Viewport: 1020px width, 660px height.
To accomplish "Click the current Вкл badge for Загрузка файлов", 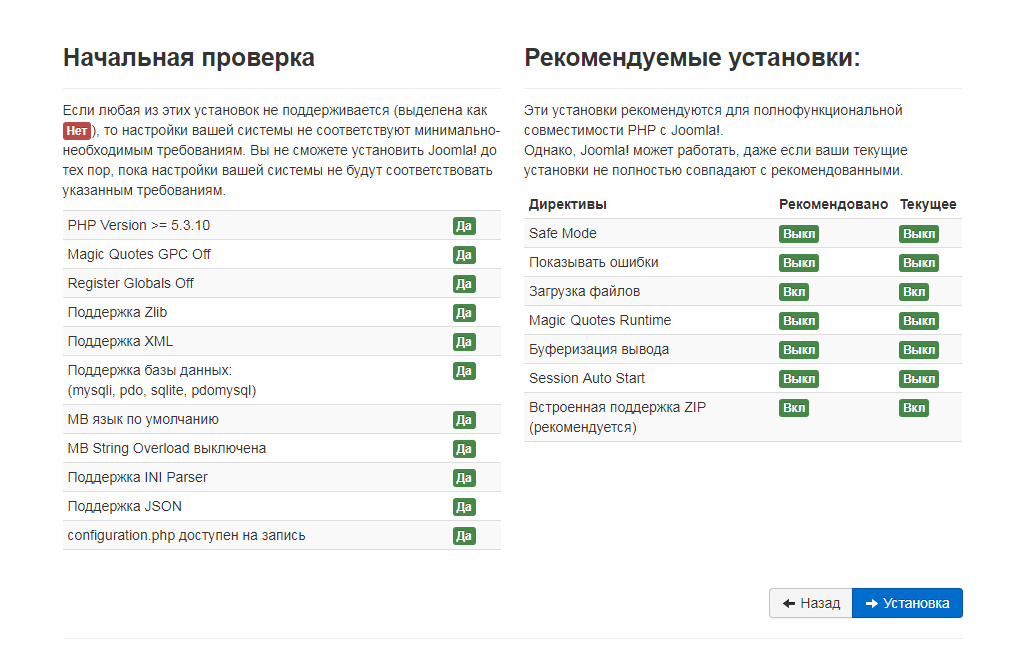I will (x=914, y=292).
